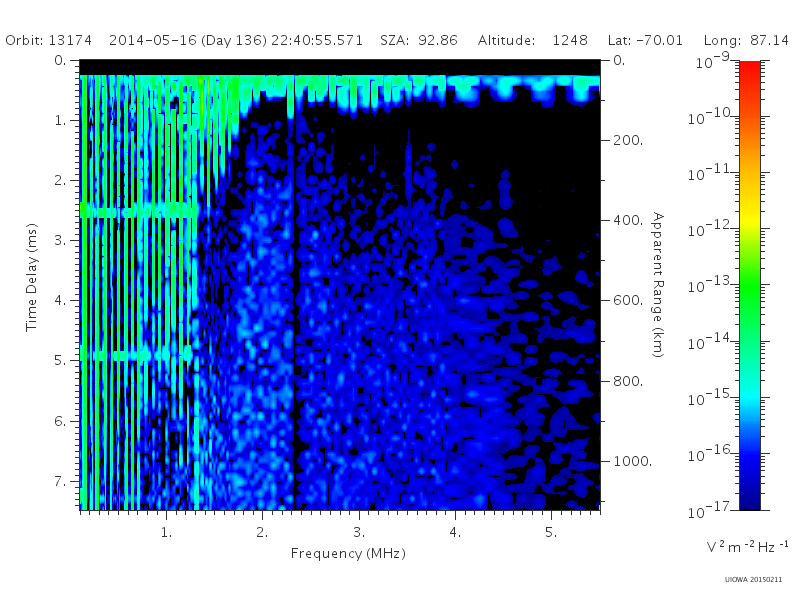Click the red top of the color bar
The width and height of the screenshot is (800, 600).
click(750, 69)
